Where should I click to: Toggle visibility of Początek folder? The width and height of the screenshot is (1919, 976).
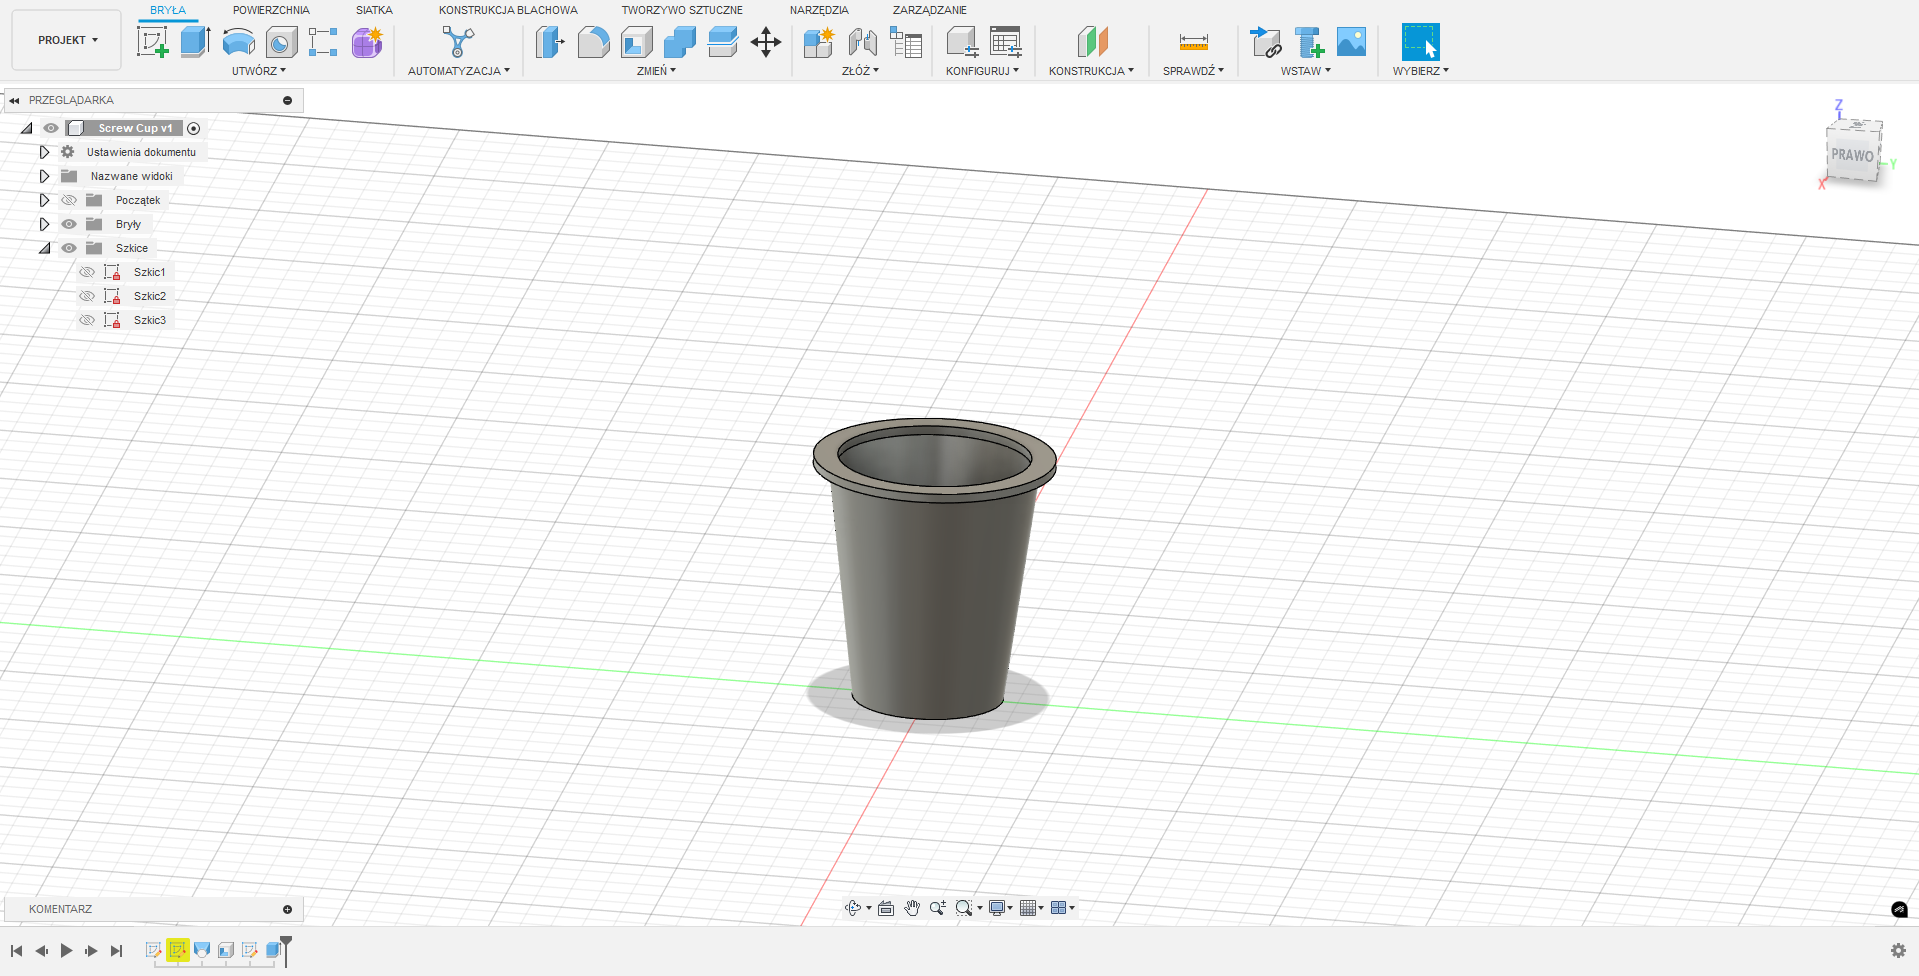coord(69,200)
